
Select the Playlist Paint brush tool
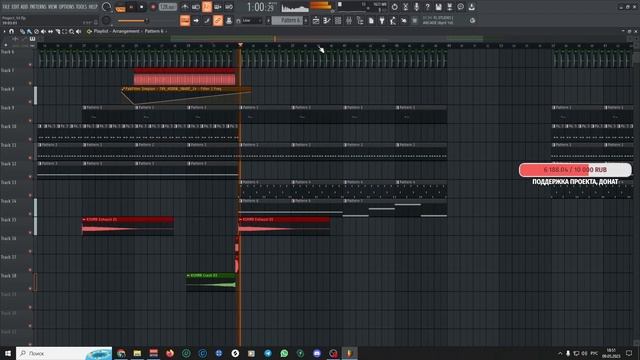(29, 31)
